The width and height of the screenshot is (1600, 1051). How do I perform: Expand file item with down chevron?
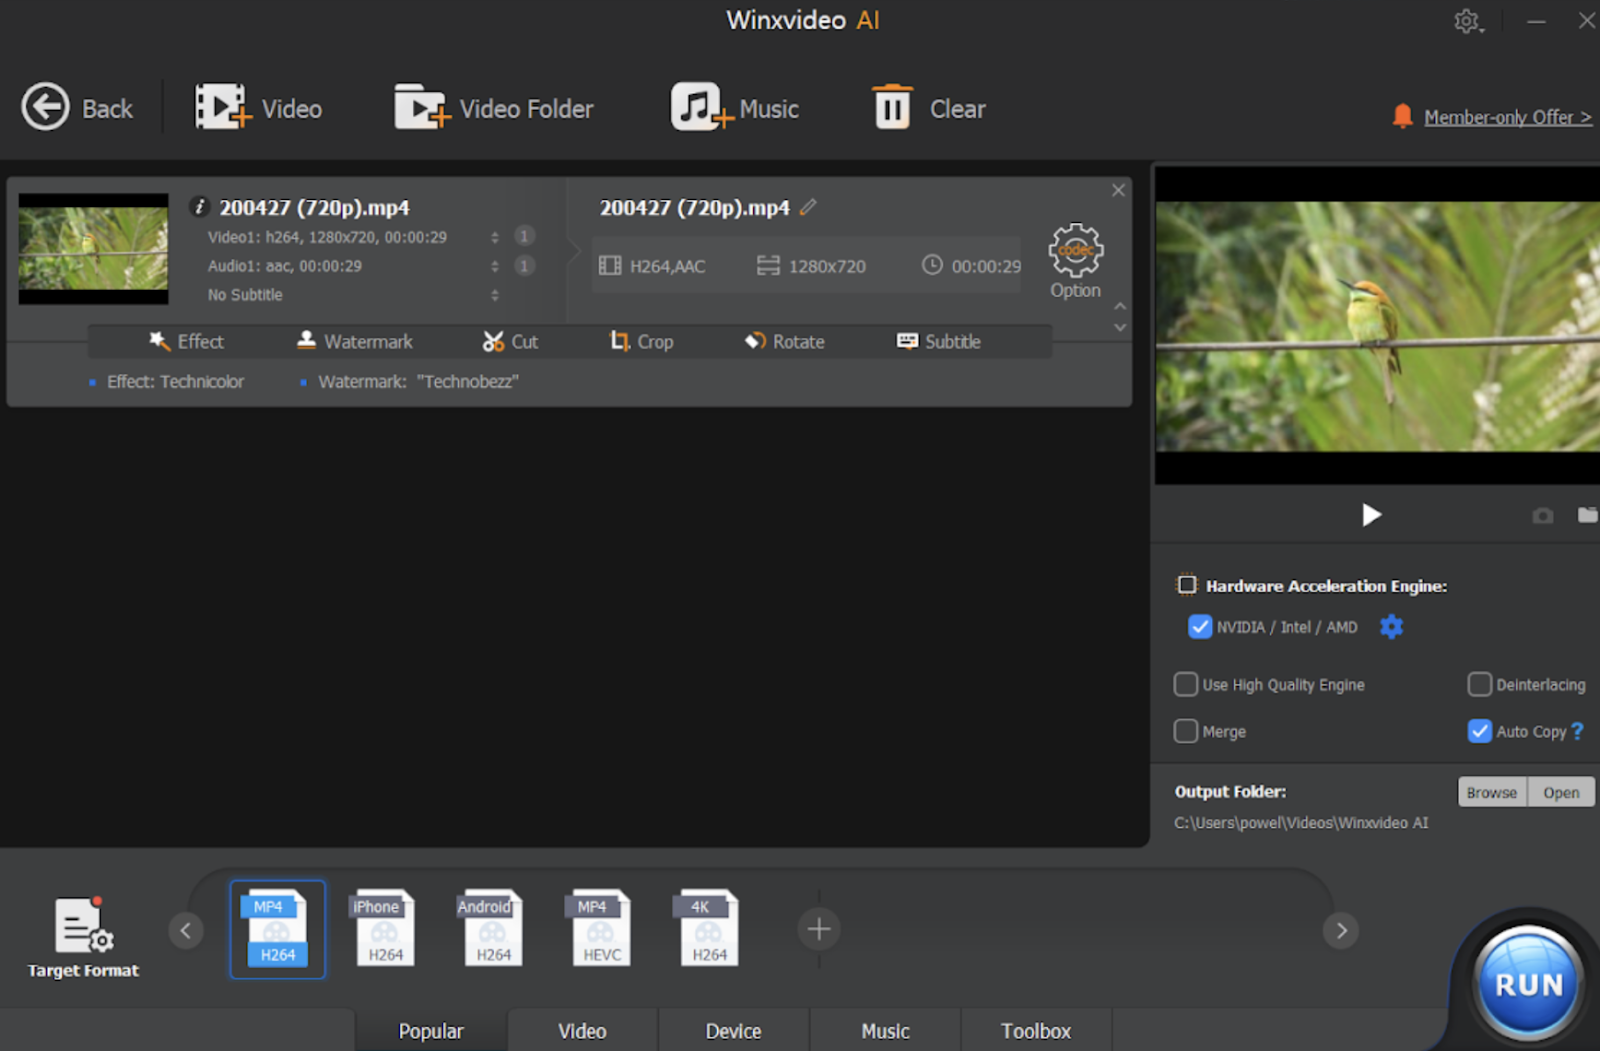click(1120, 327)
